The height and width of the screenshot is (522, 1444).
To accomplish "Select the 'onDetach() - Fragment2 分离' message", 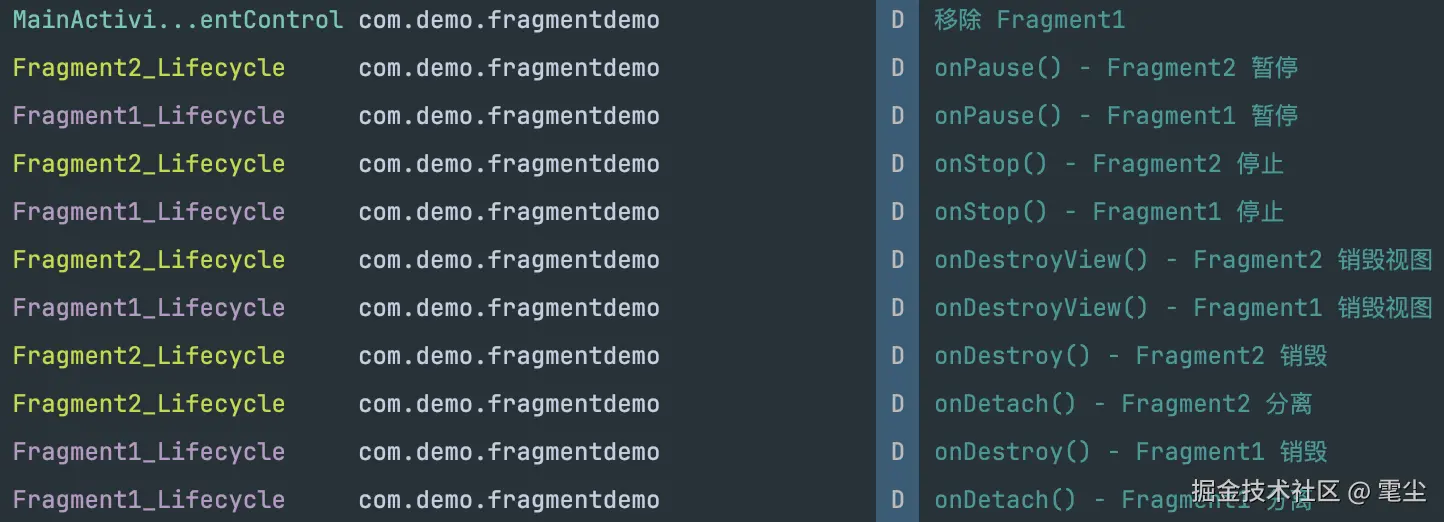I will click(x=1122, y=404).
